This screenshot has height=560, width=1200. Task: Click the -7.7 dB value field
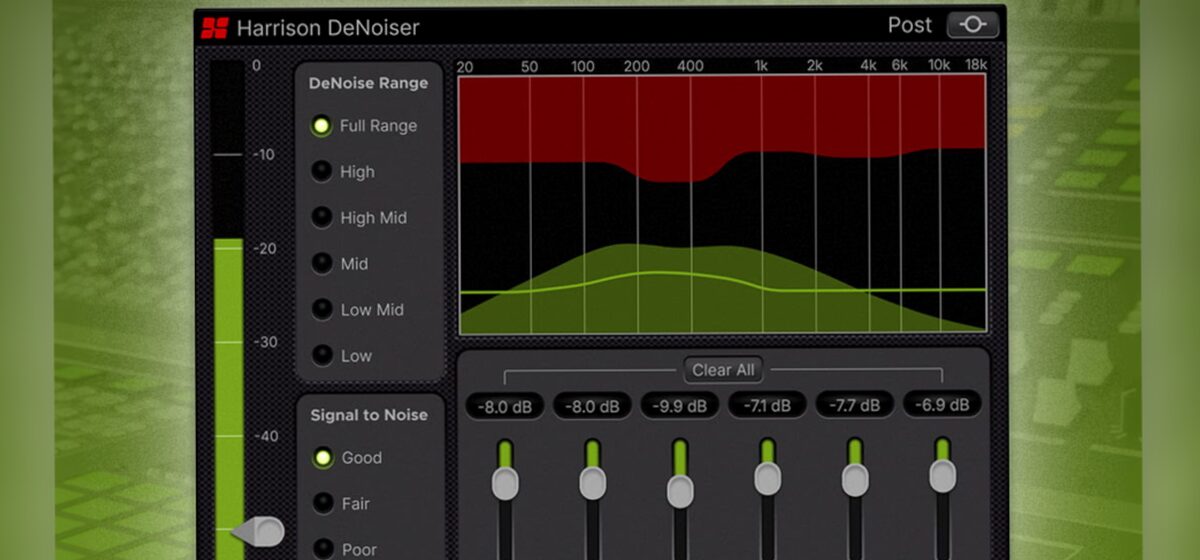click(855, 406)
